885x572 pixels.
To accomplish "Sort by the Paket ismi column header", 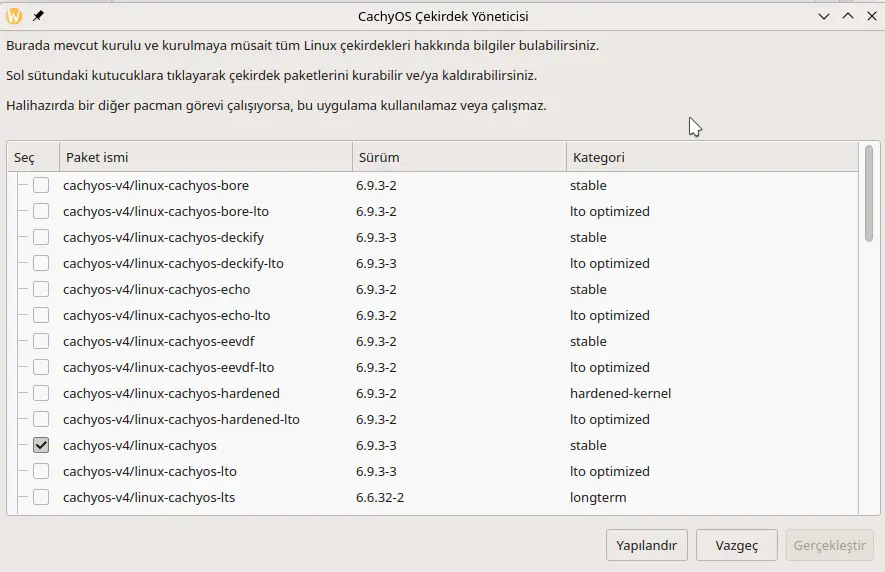I will (x=206, y=157).
